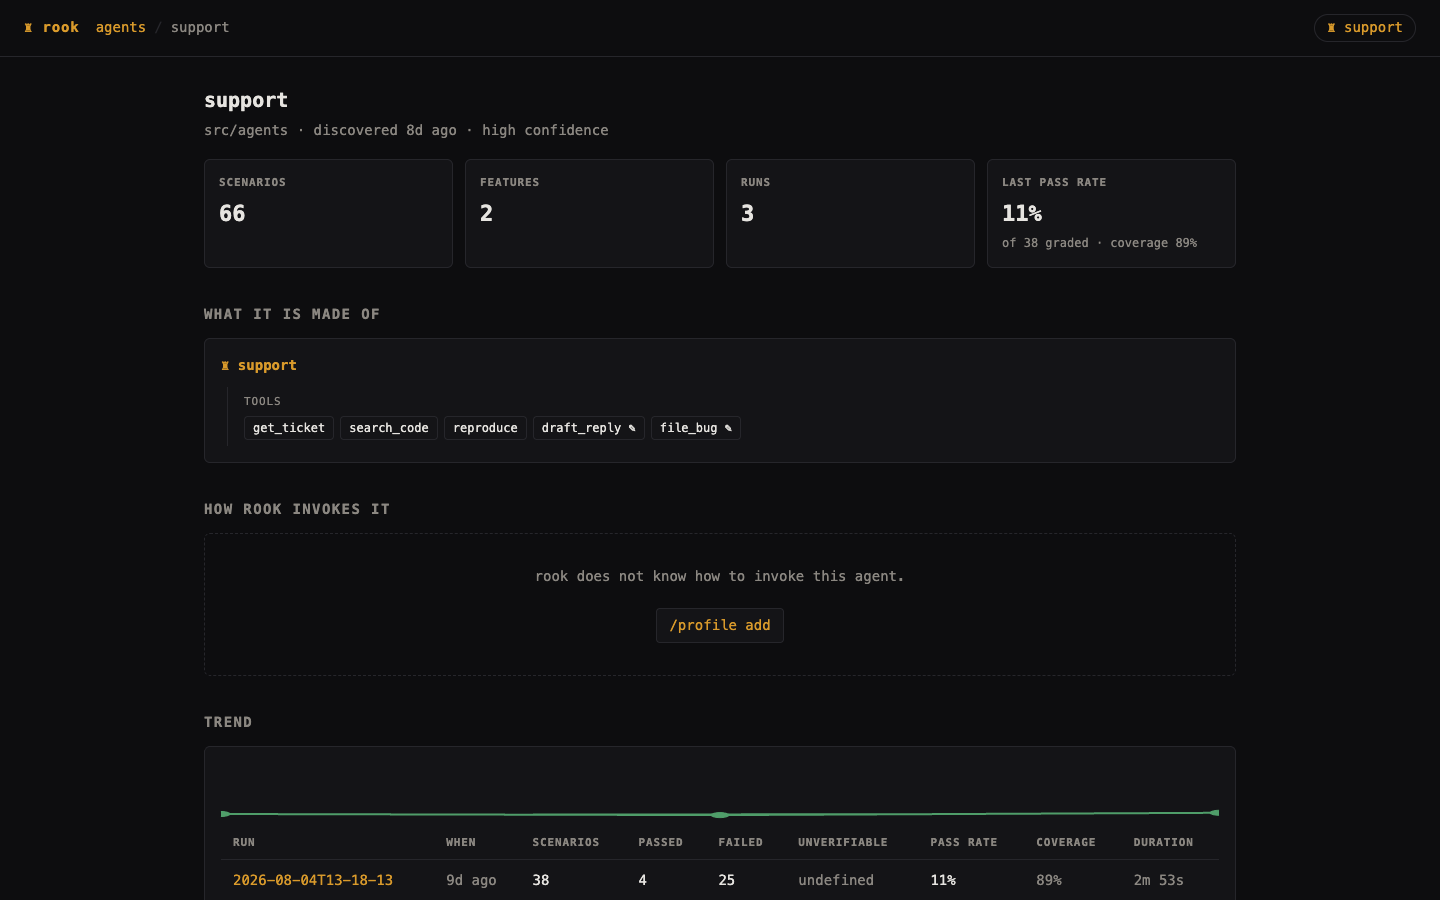The height and width of the screenshot is (900, 1440).
Task: Open run 2026-08-04T13-18-13
Action: click(x=313, y=880)
